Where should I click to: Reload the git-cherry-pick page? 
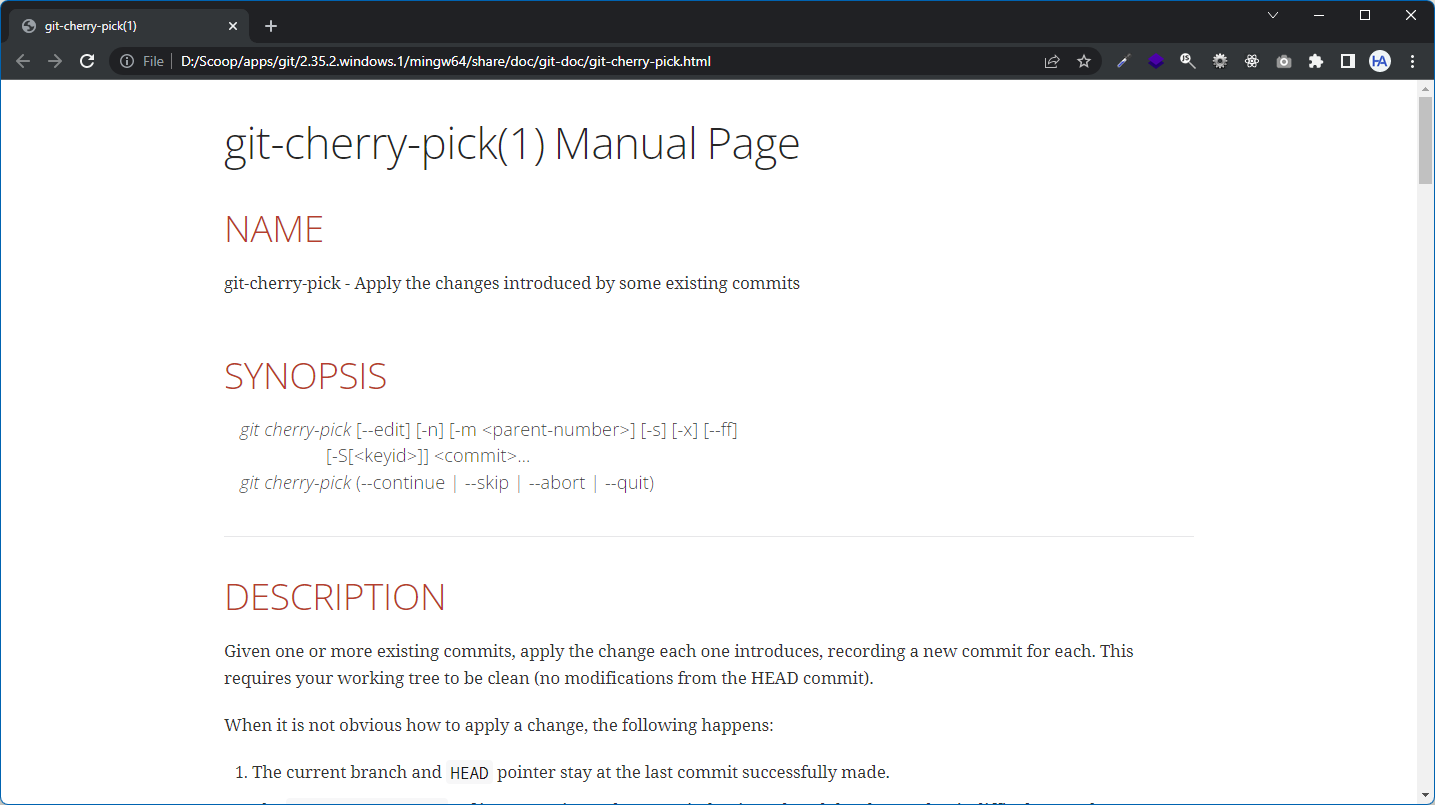[x=87, y=61]
